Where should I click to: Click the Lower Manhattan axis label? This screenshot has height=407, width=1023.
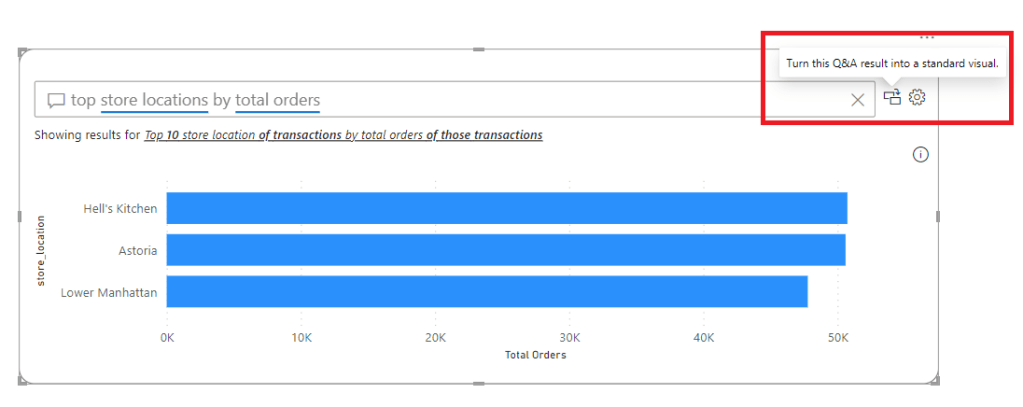[x=109, y=292]
